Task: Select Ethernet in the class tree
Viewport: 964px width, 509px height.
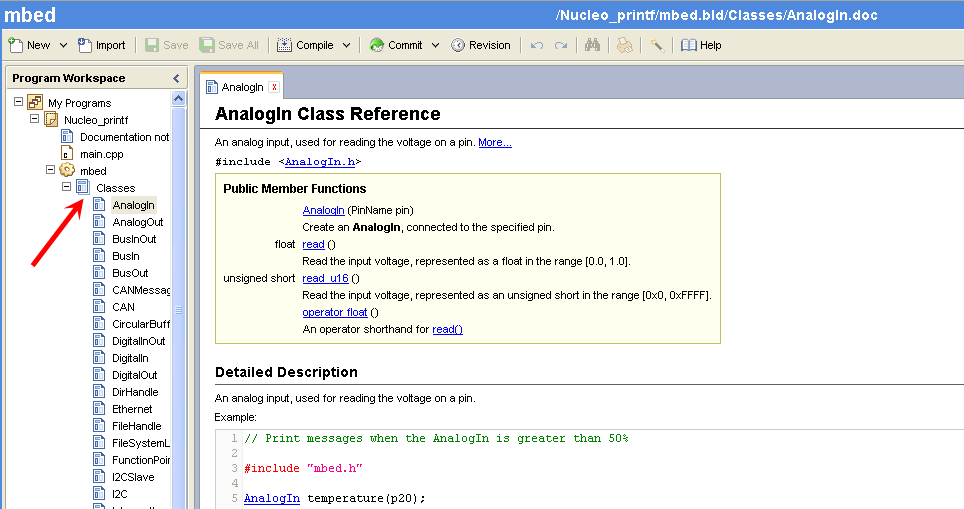Action: tap(132, 409)
